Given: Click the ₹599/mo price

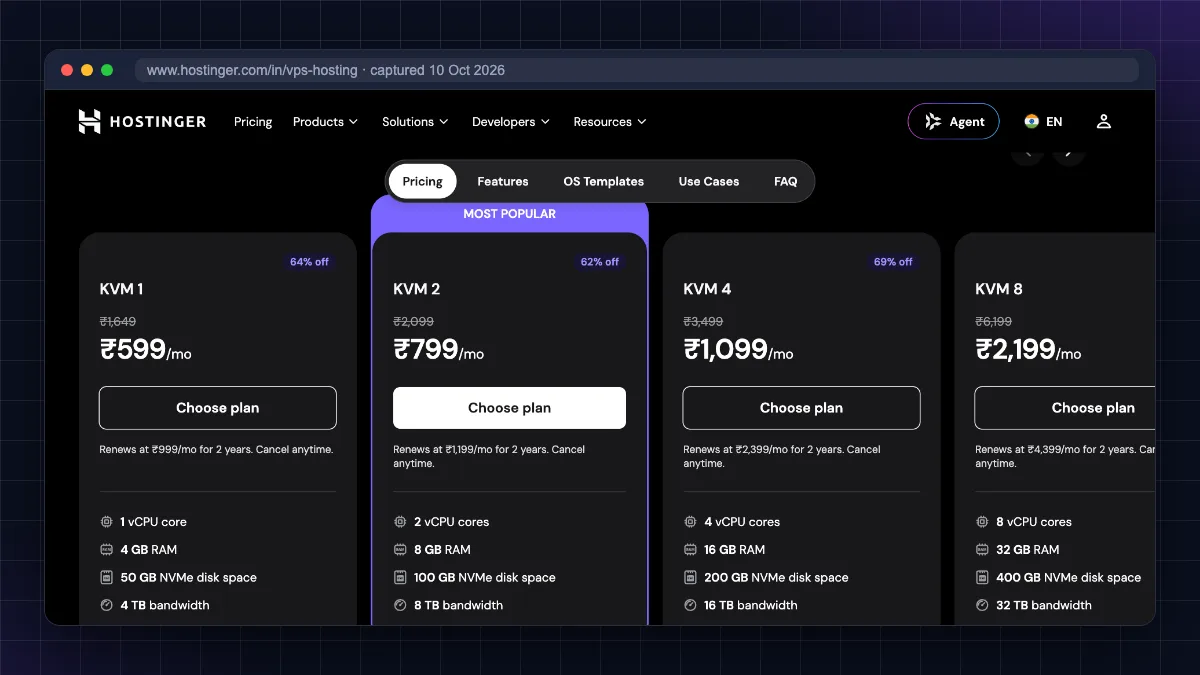Looking at the screenshot, I should [x=146, y=350].
